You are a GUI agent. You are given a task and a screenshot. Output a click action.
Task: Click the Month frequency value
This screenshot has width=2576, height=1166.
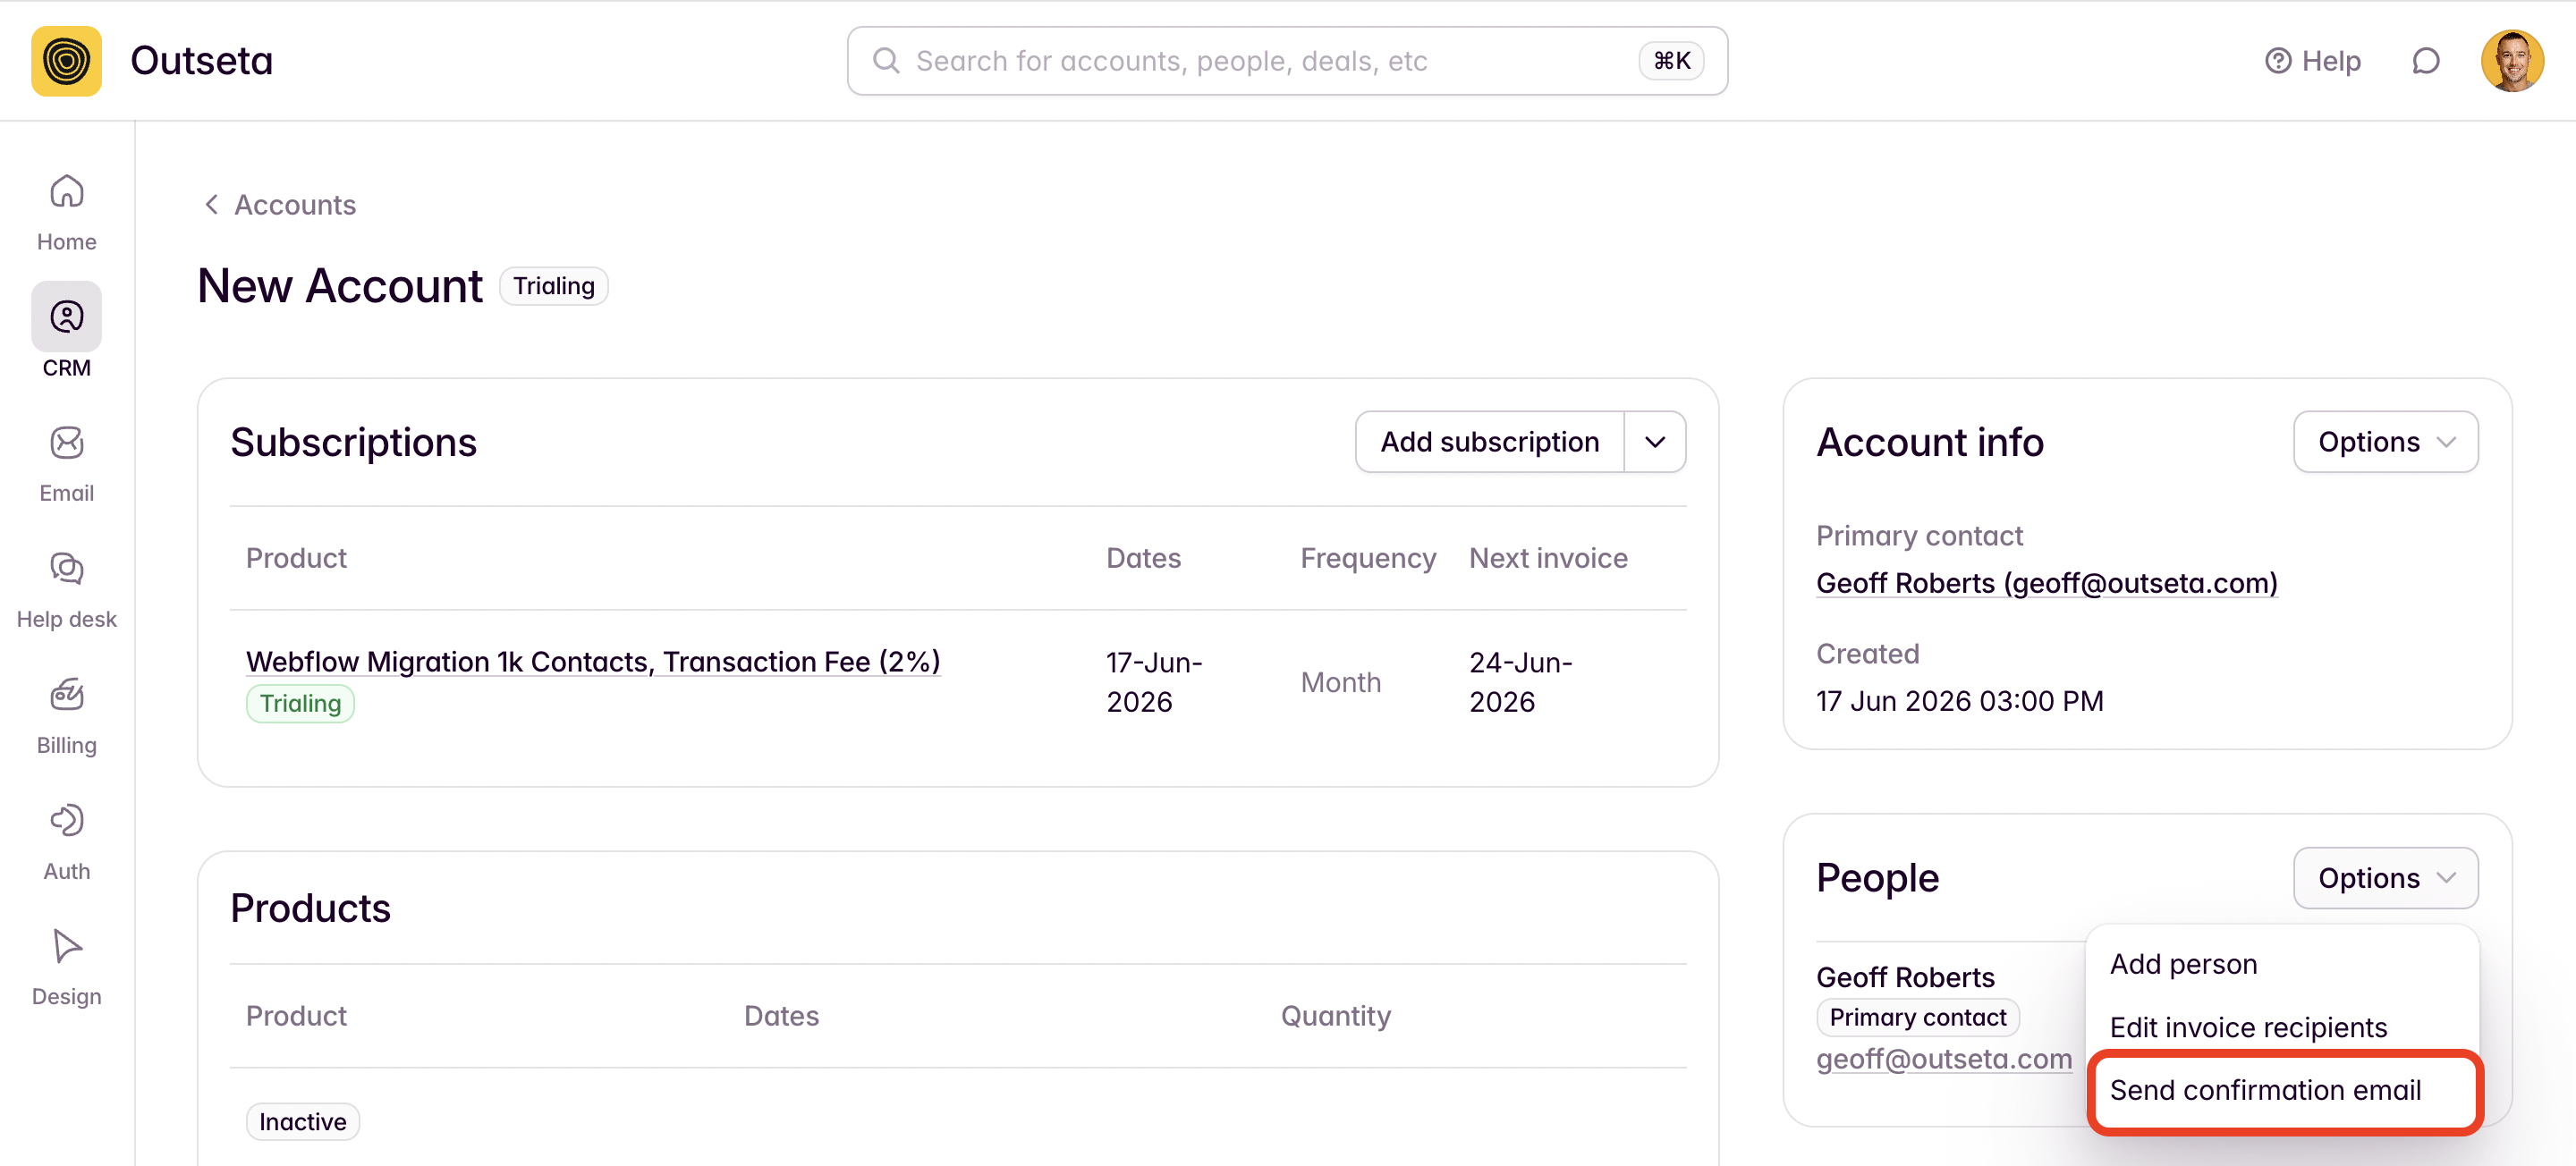[x=1340, y=682]
